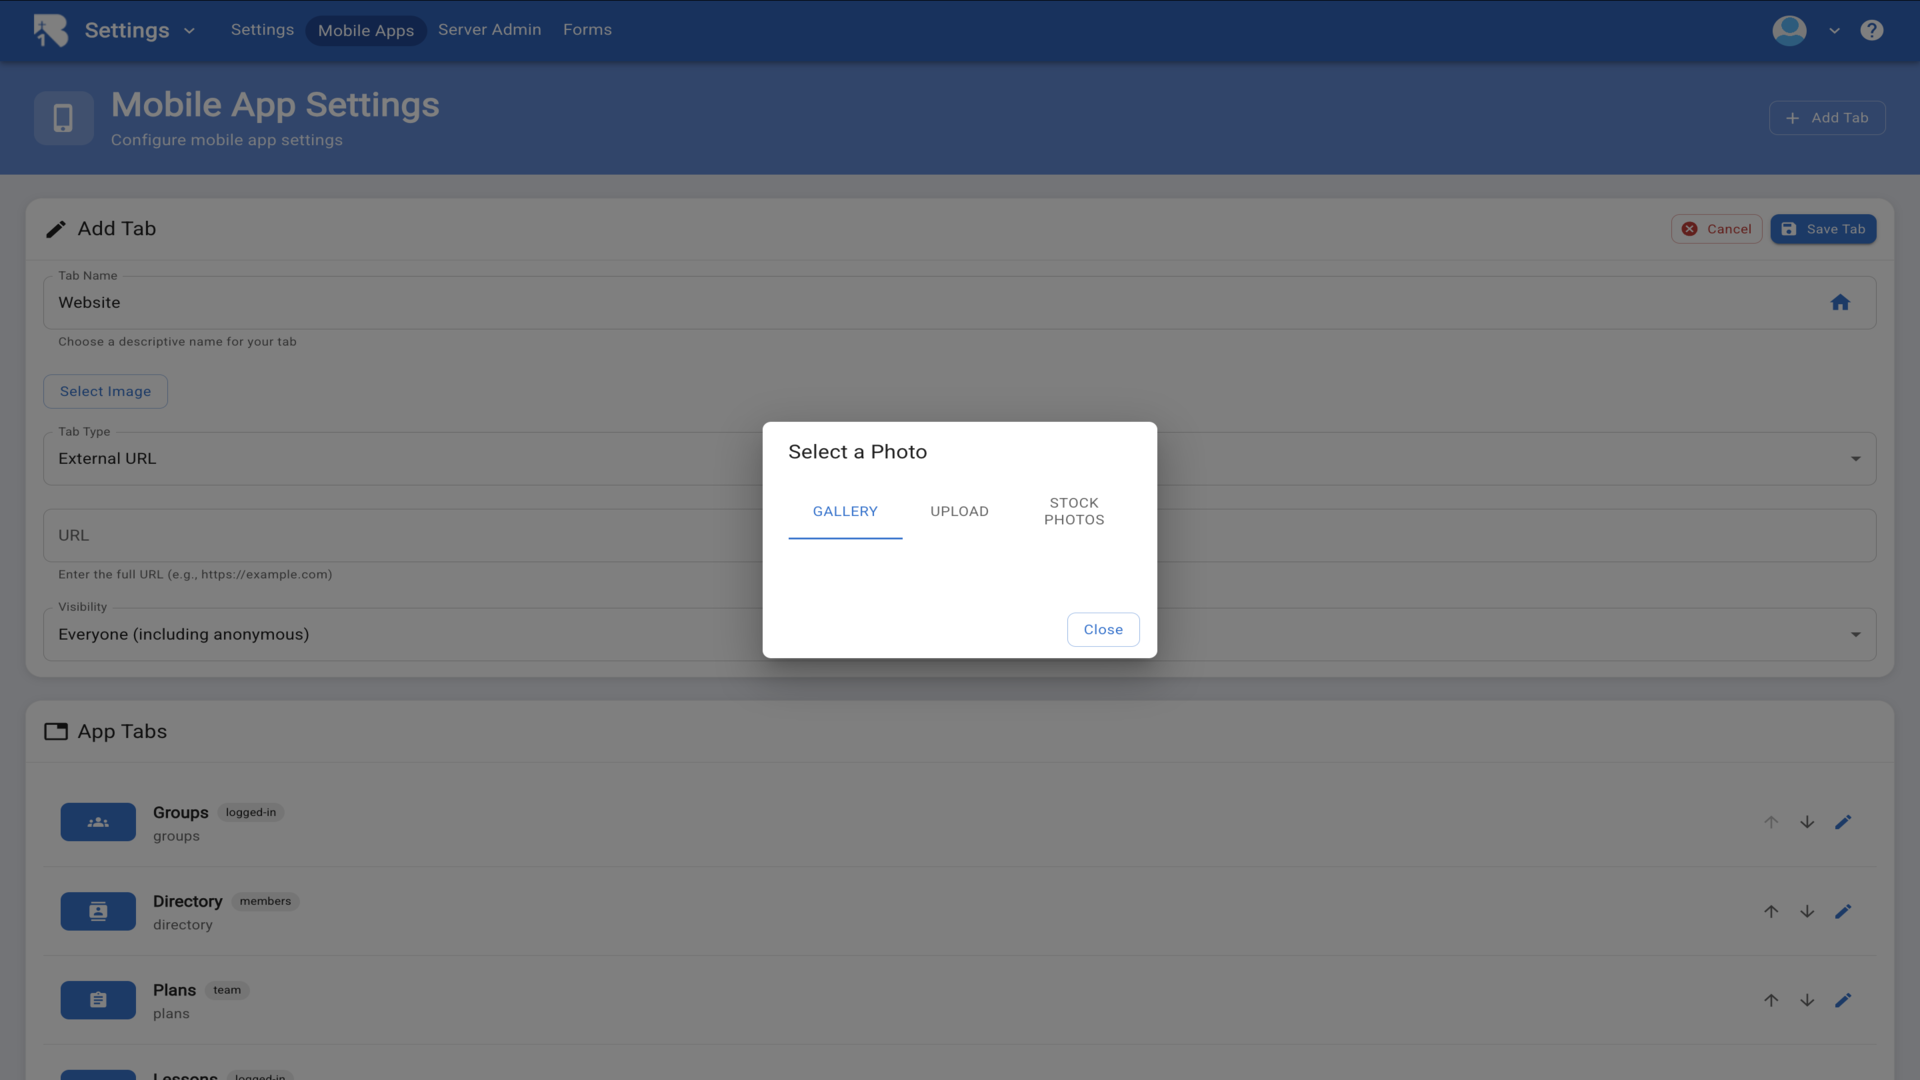Move Plans tab down with arrow

point(1807,1000)
